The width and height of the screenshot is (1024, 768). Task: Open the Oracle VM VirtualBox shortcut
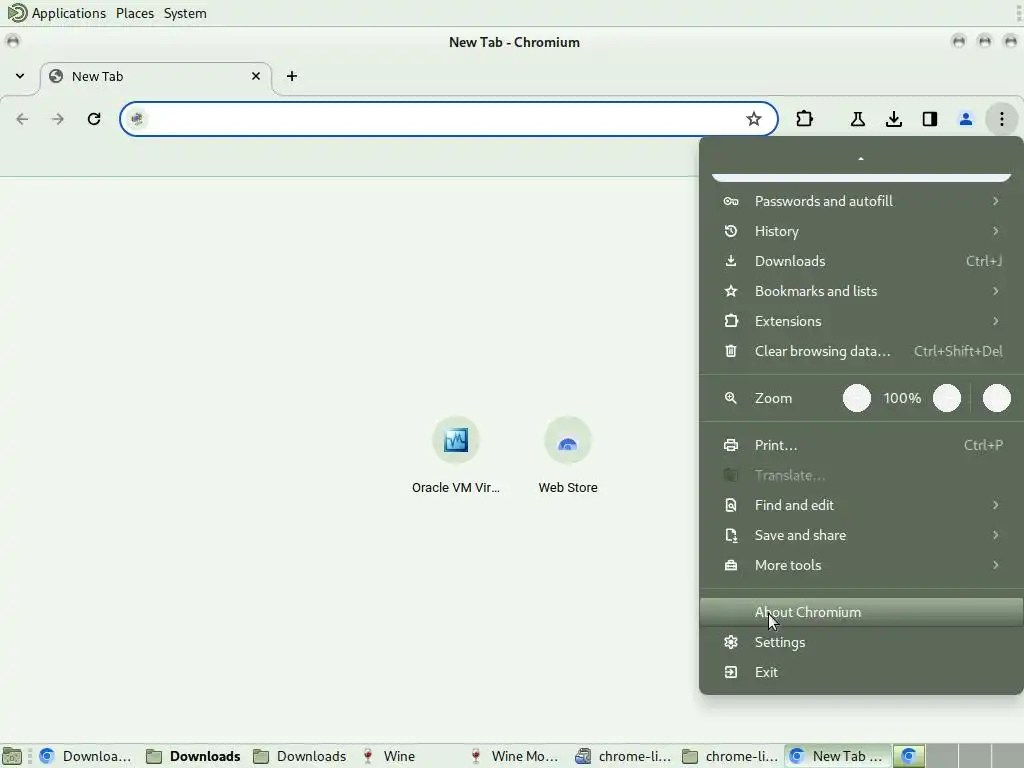click(x=456, y=455)
